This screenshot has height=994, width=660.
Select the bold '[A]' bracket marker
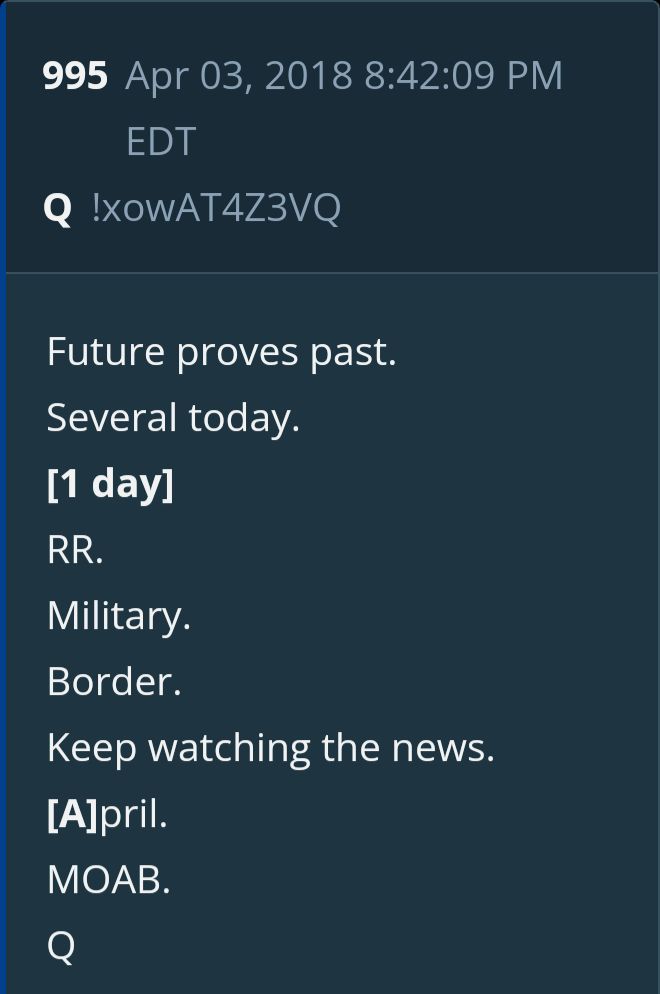tap(73, 813)
